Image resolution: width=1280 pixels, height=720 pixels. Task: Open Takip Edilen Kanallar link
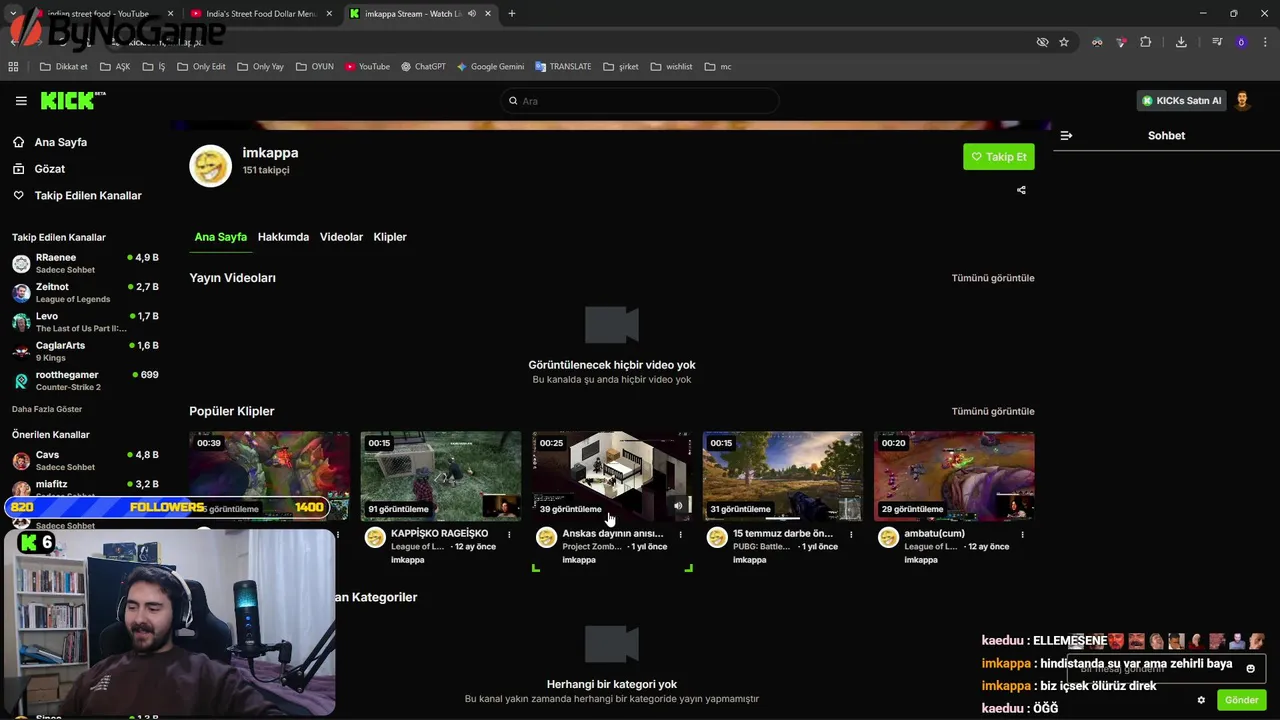tap(88, 196)
